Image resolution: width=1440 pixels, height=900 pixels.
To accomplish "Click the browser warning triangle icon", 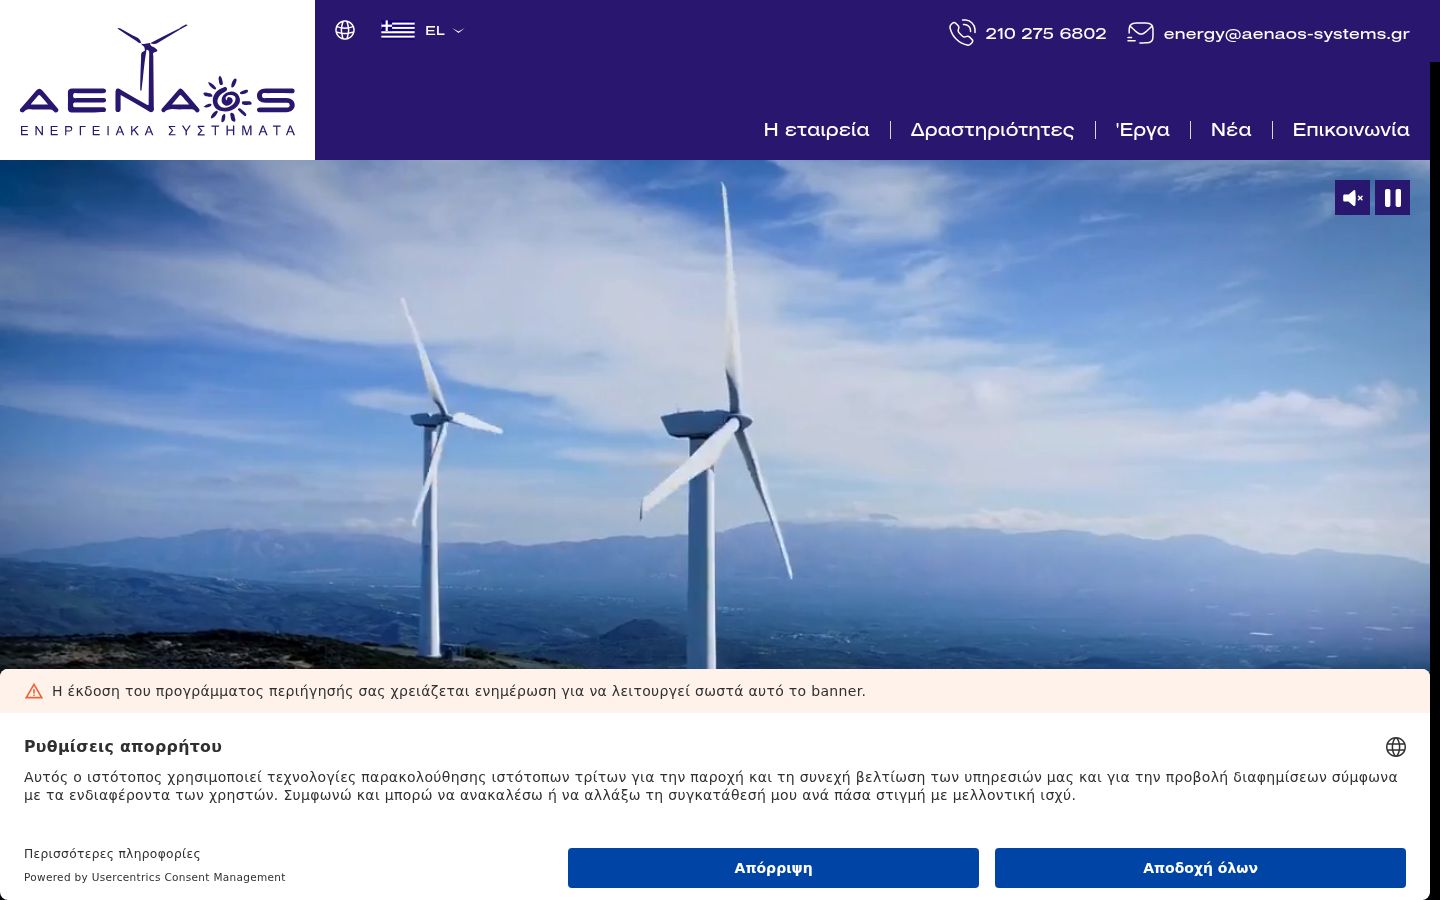I will tap(34, 691).
